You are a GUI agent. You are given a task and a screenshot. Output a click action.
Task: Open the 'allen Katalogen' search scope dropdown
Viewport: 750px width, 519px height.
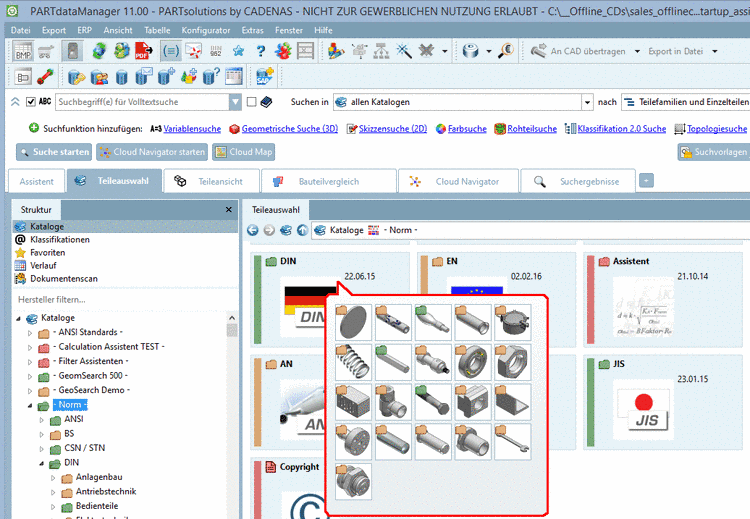point(587,102)
